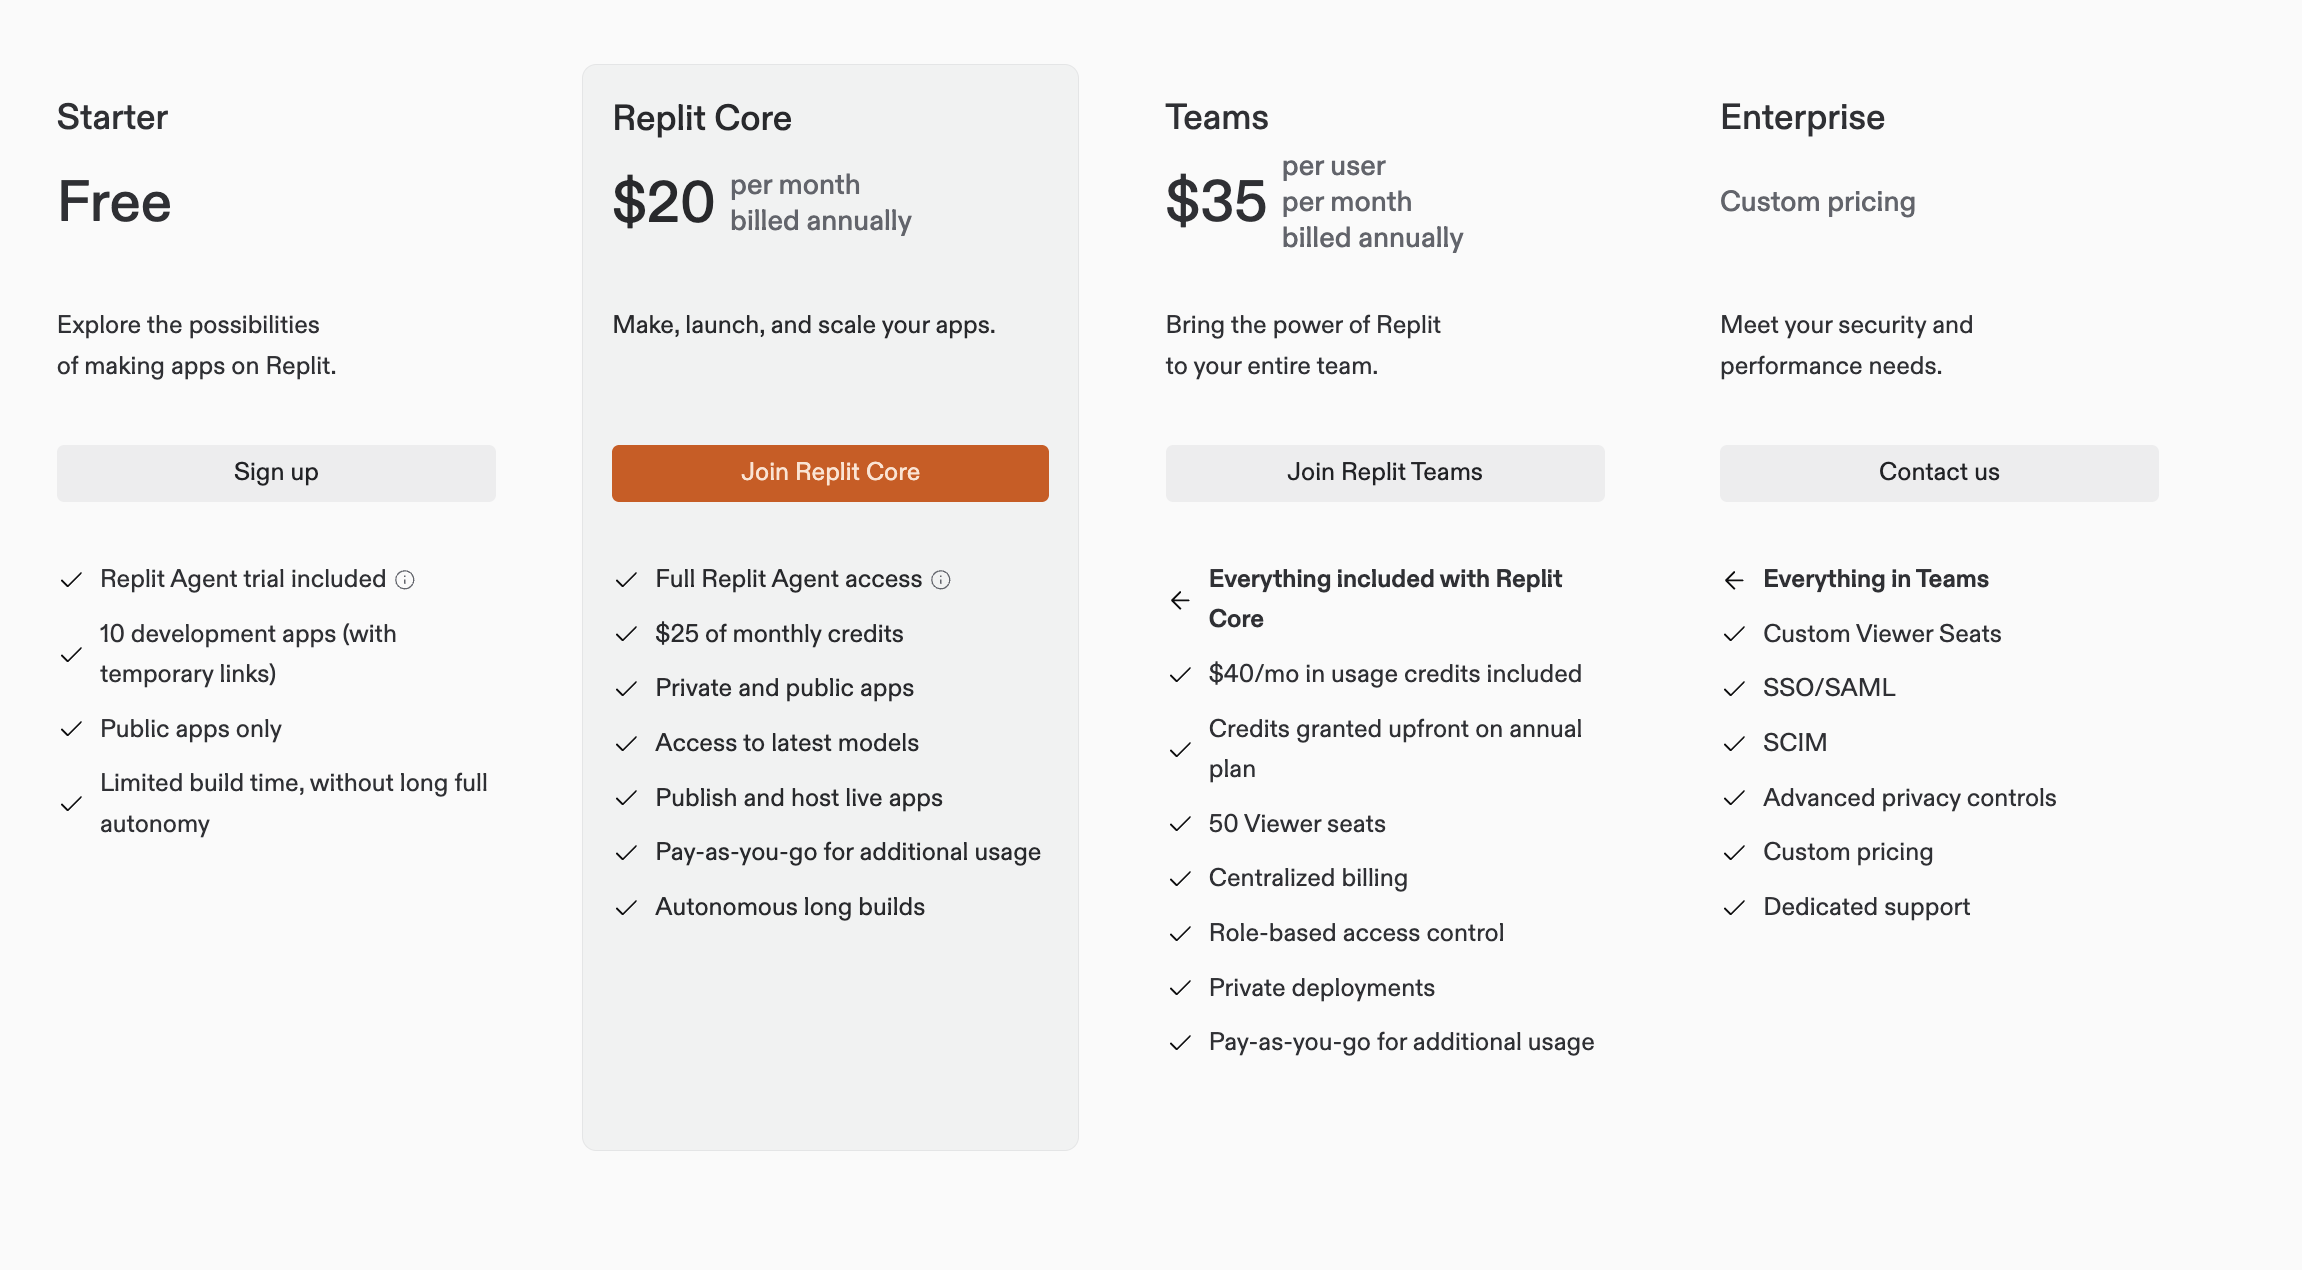Viewport: 2302px width, 1270px height.
Task: Click the arrow icon next to Everything in Teams
Action: tap(1734, 579)
